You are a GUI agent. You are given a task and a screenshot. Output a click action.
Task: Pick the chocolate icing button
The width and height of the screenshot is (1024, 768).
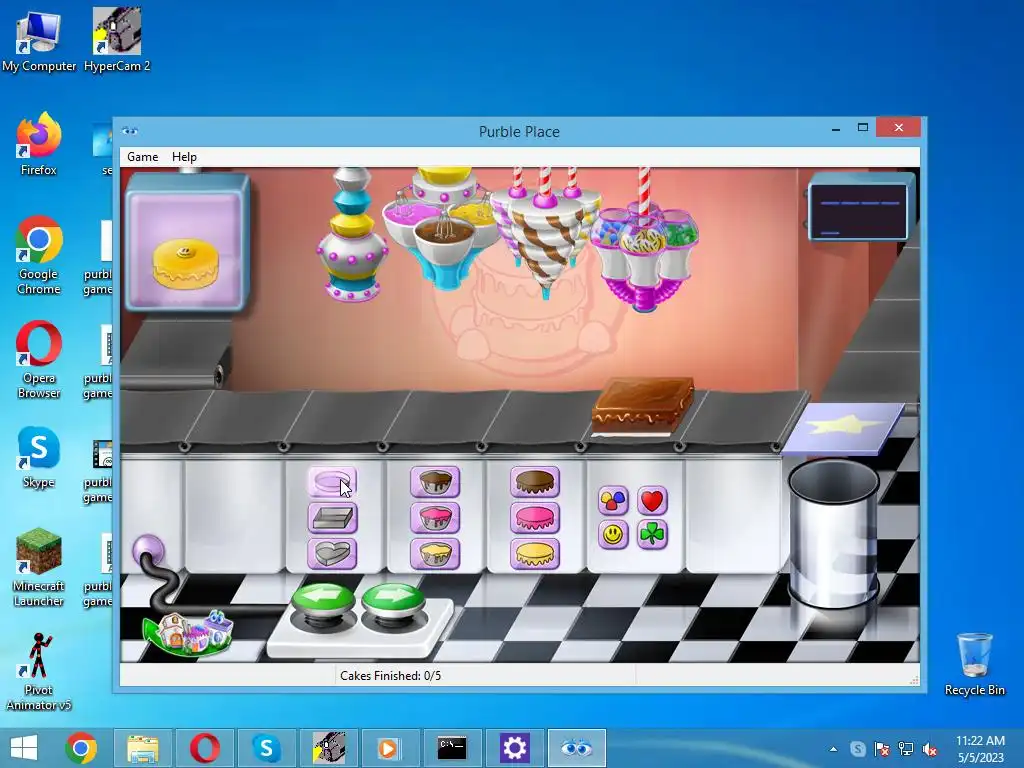tap(535, 482)
